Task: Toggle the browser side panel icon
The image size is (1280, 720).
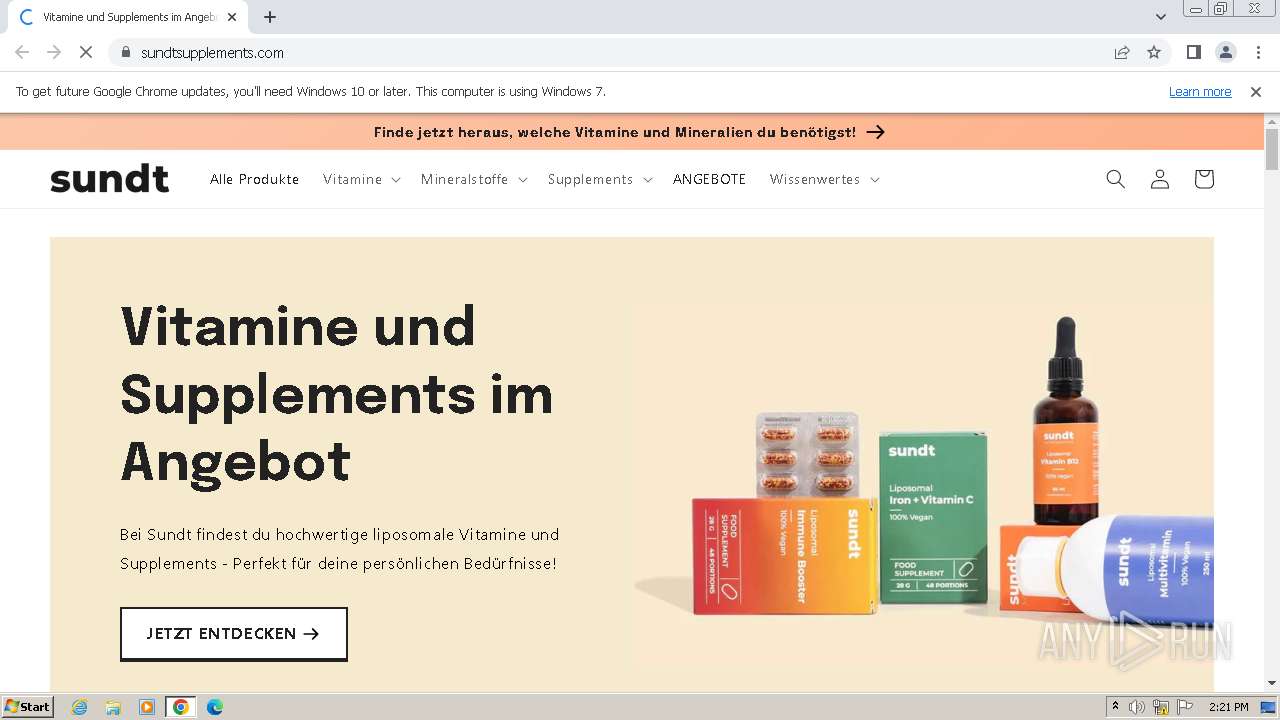Action: [x=1193, y=52]
